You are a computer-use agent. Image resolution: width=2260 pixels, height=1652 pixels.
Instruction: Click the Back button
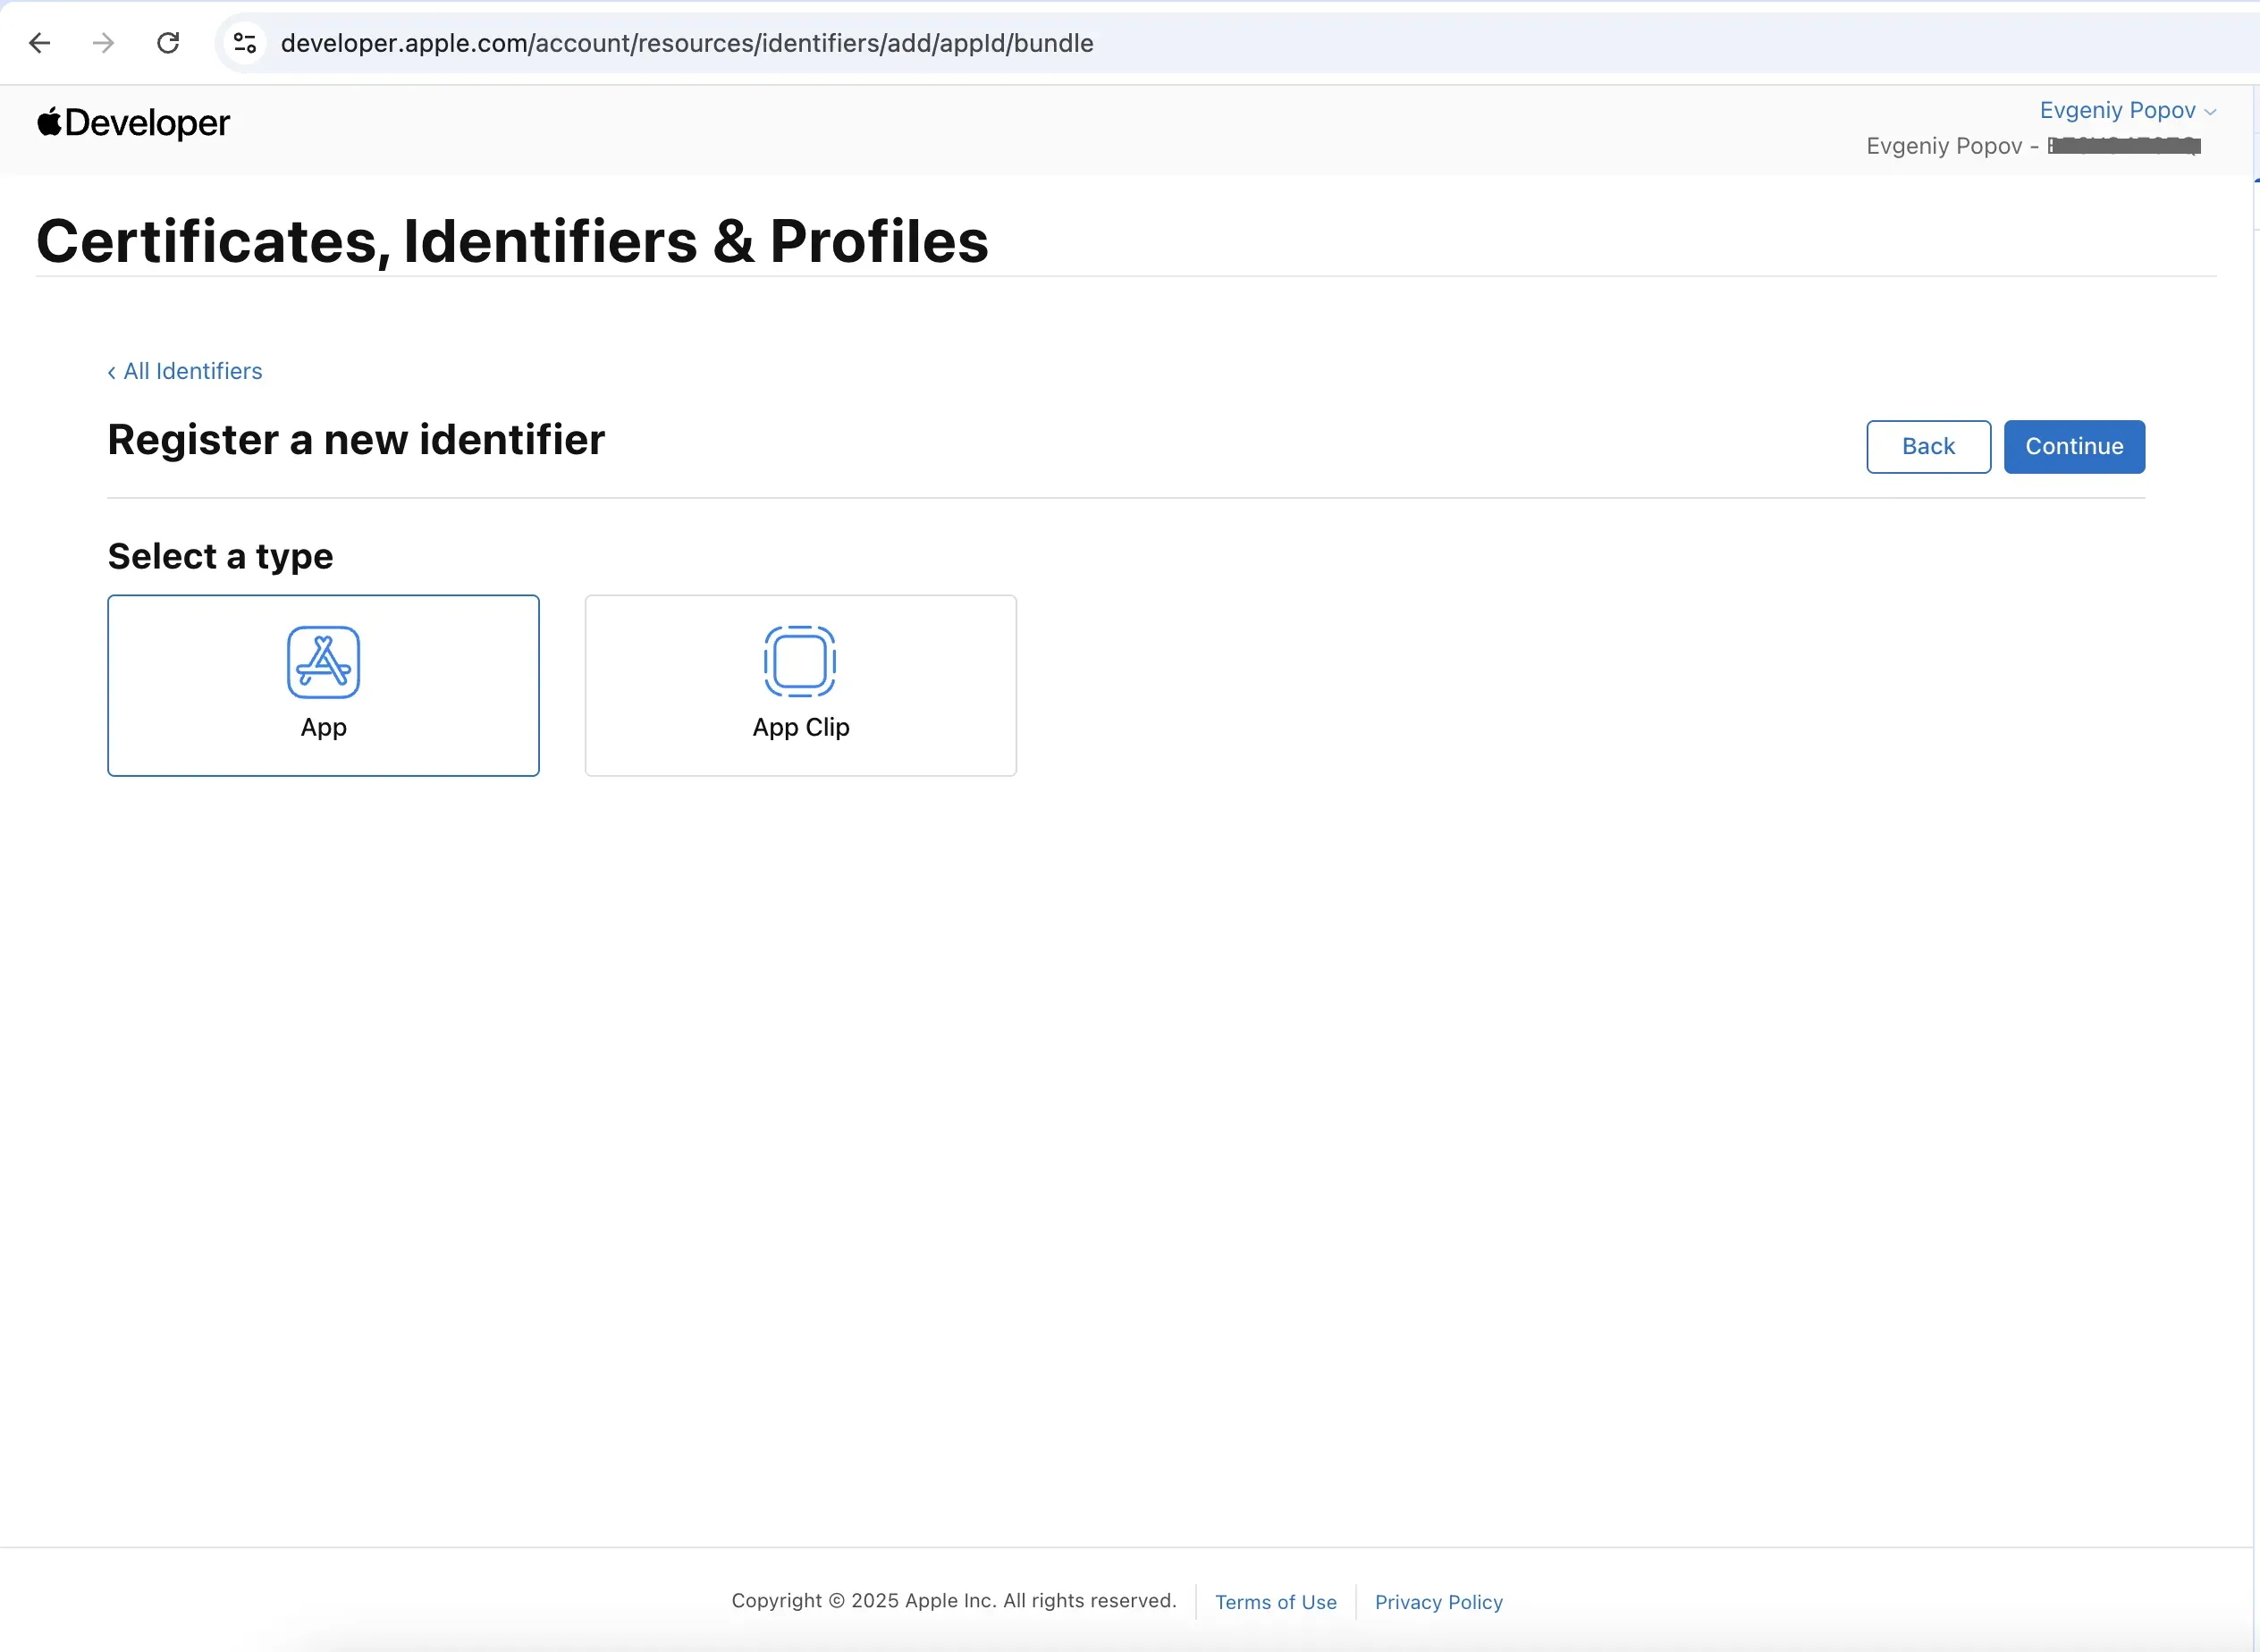coord(1928,446)
